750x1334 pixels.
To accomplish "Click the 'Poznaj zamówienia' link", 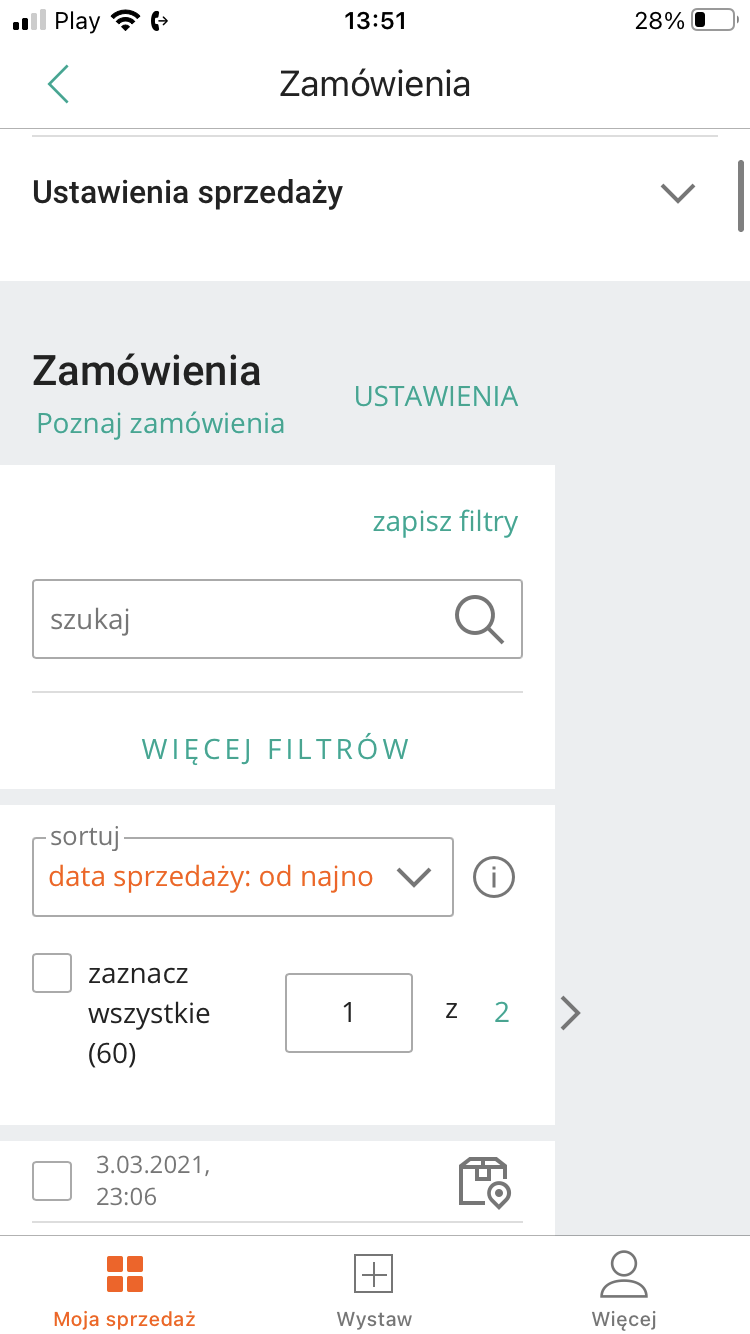I will (x=161, y=423).
